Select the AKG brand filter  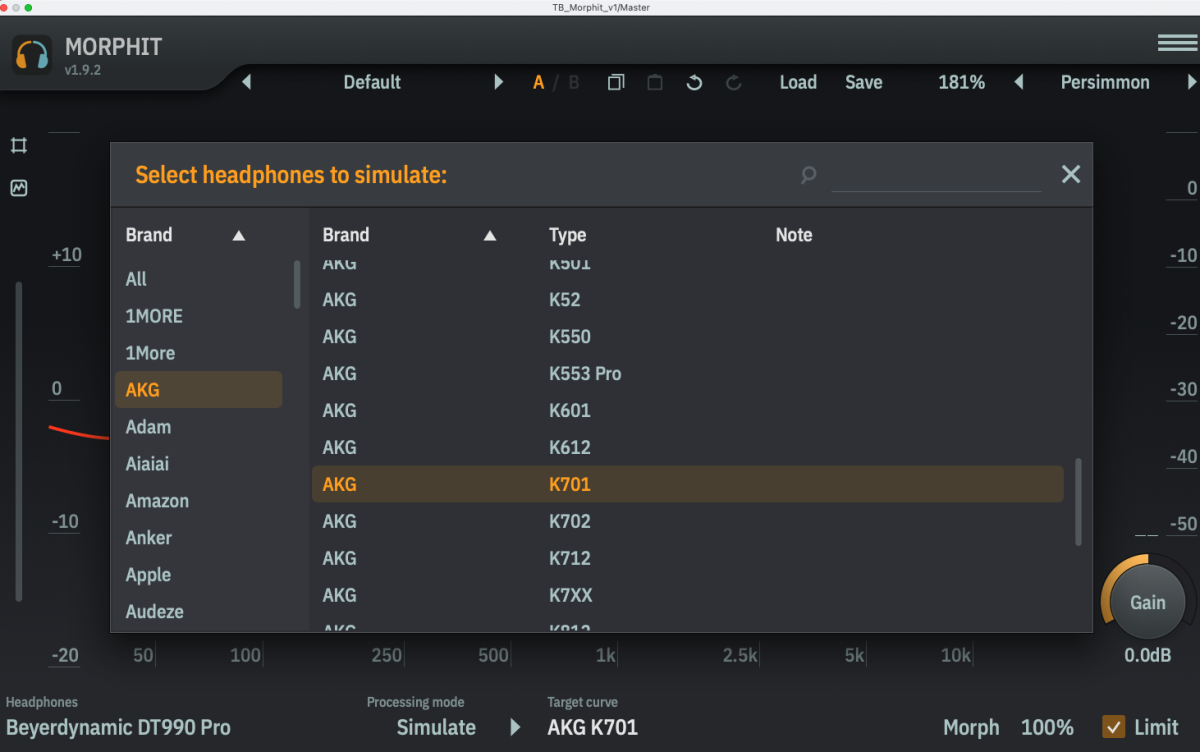(198, 390)
